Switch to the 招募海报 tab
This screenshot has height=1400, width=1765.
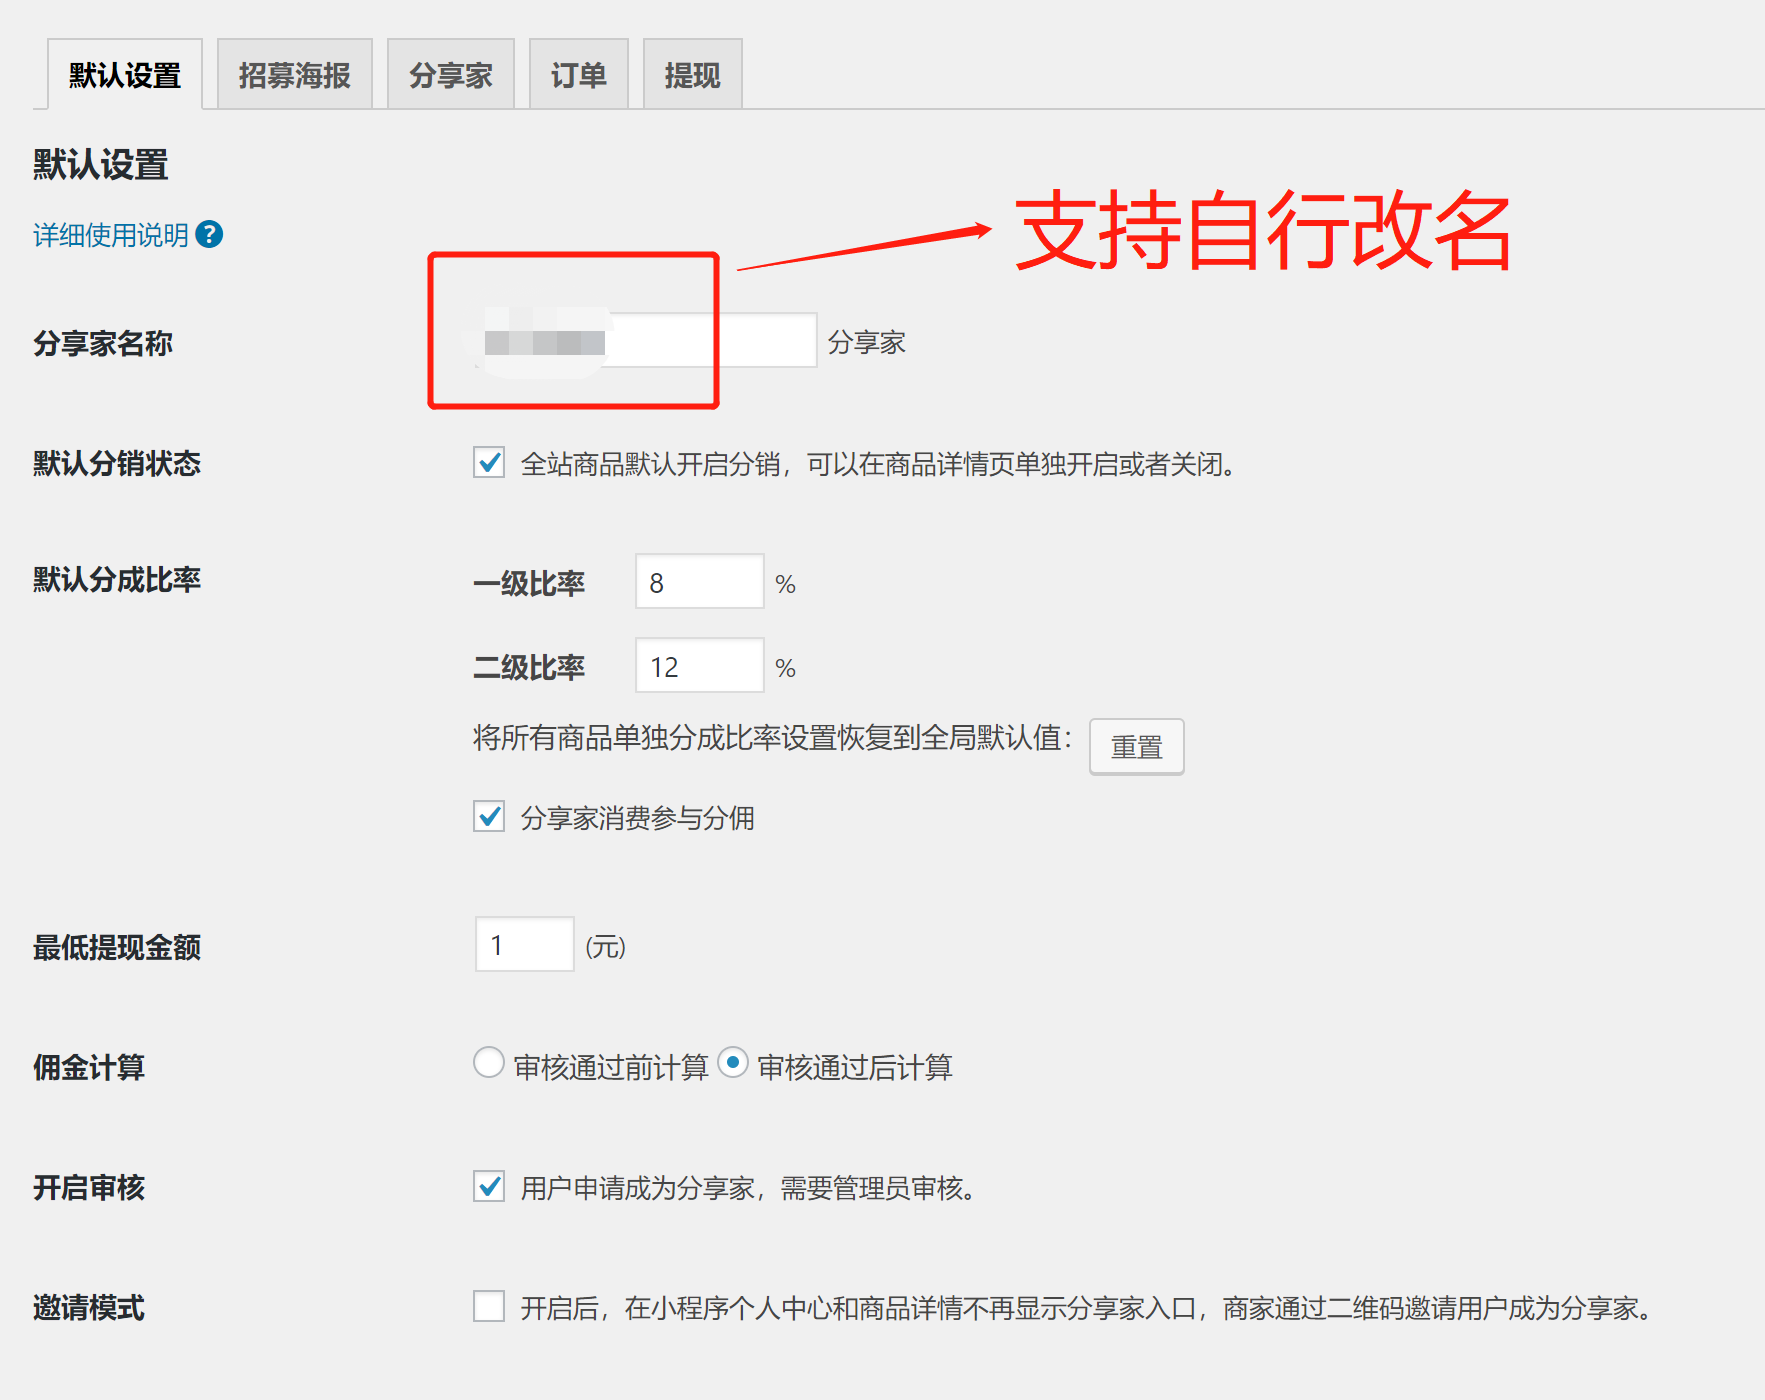294,75
